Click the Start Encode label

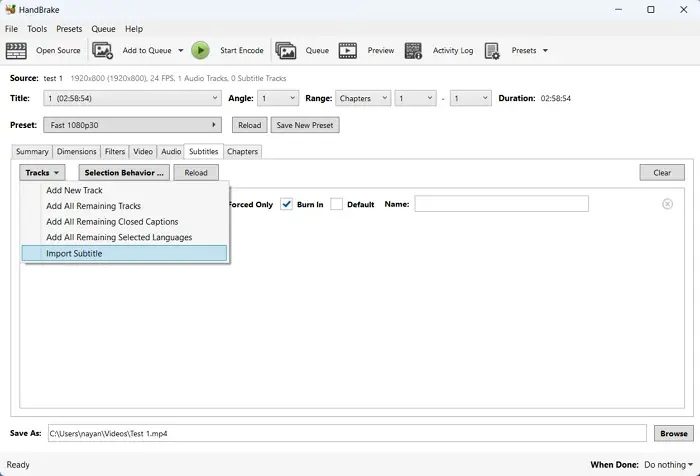[x=242, y=50]
